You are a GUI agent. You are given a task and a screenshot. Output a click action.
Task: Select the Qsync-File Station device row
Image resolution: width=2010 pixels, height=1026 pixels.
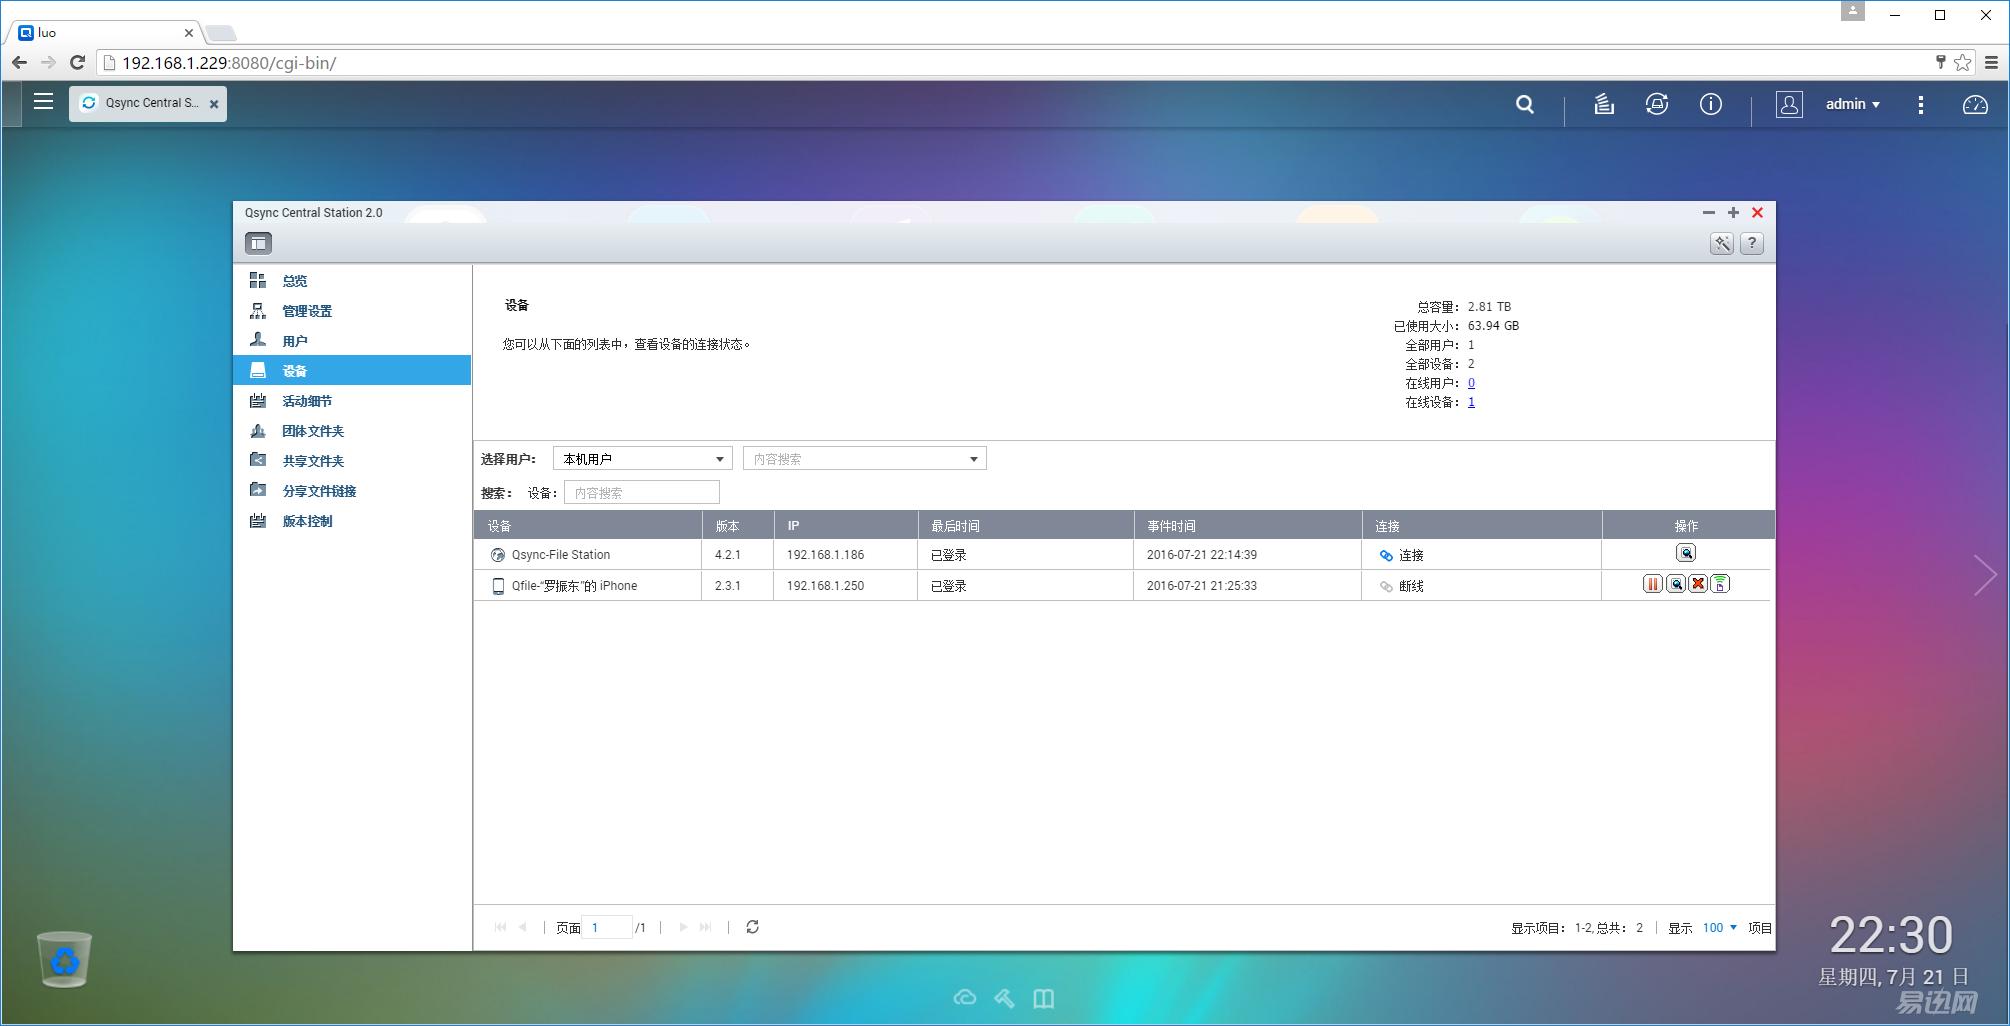click(x=1122, y=555)
